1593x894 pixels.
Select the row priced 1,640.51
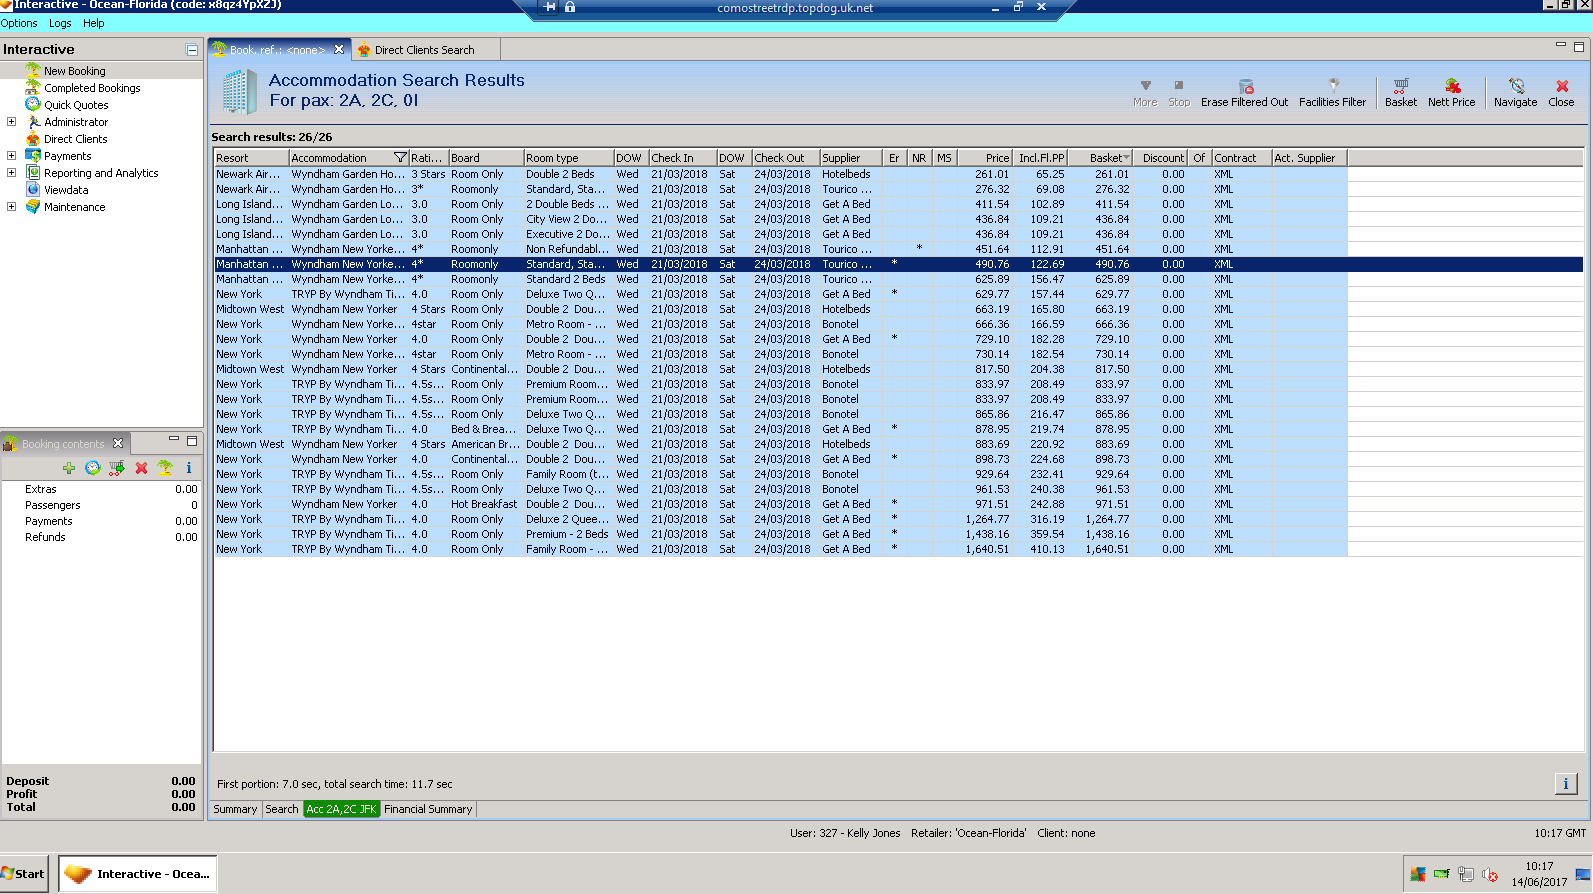781,549
